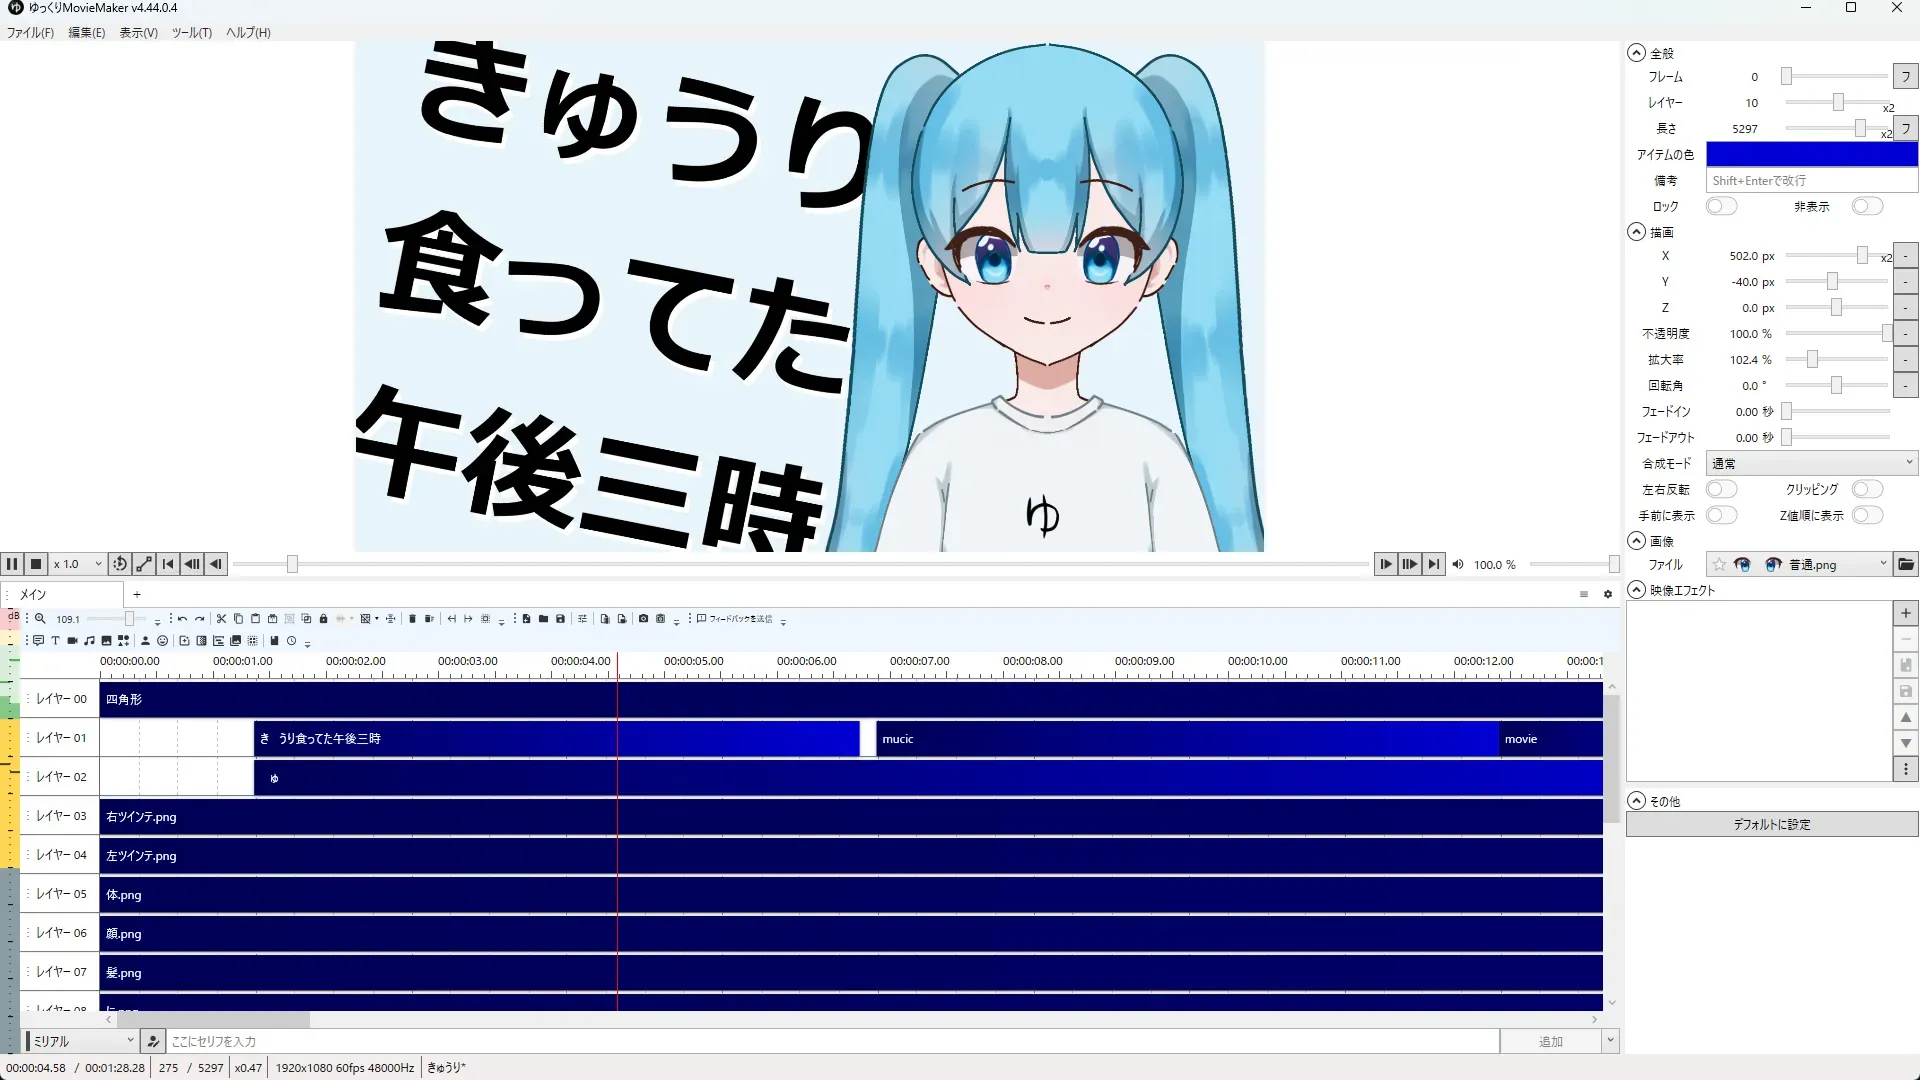Toggle the ロック switch on
The height and width of the screenshot is (1080, 1920).
tap(1721, 207)
